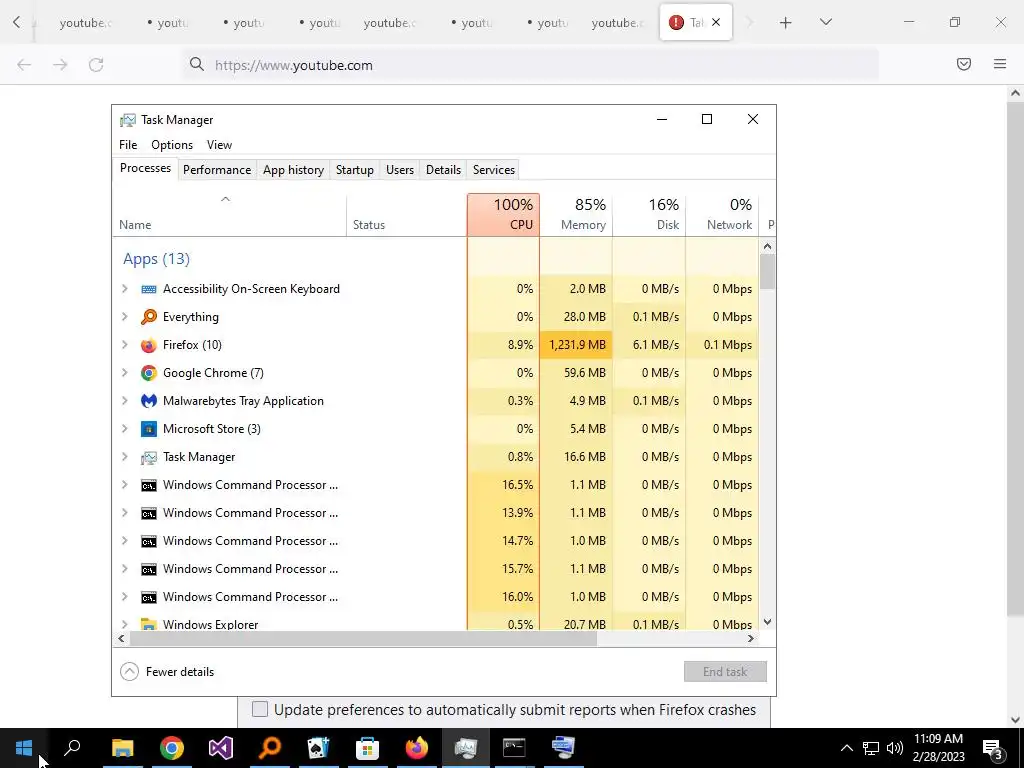The width and height of the screenshot is (1024, 768).
Task: Open Microsoft Store from the taskbar
Action: (367, 748)
